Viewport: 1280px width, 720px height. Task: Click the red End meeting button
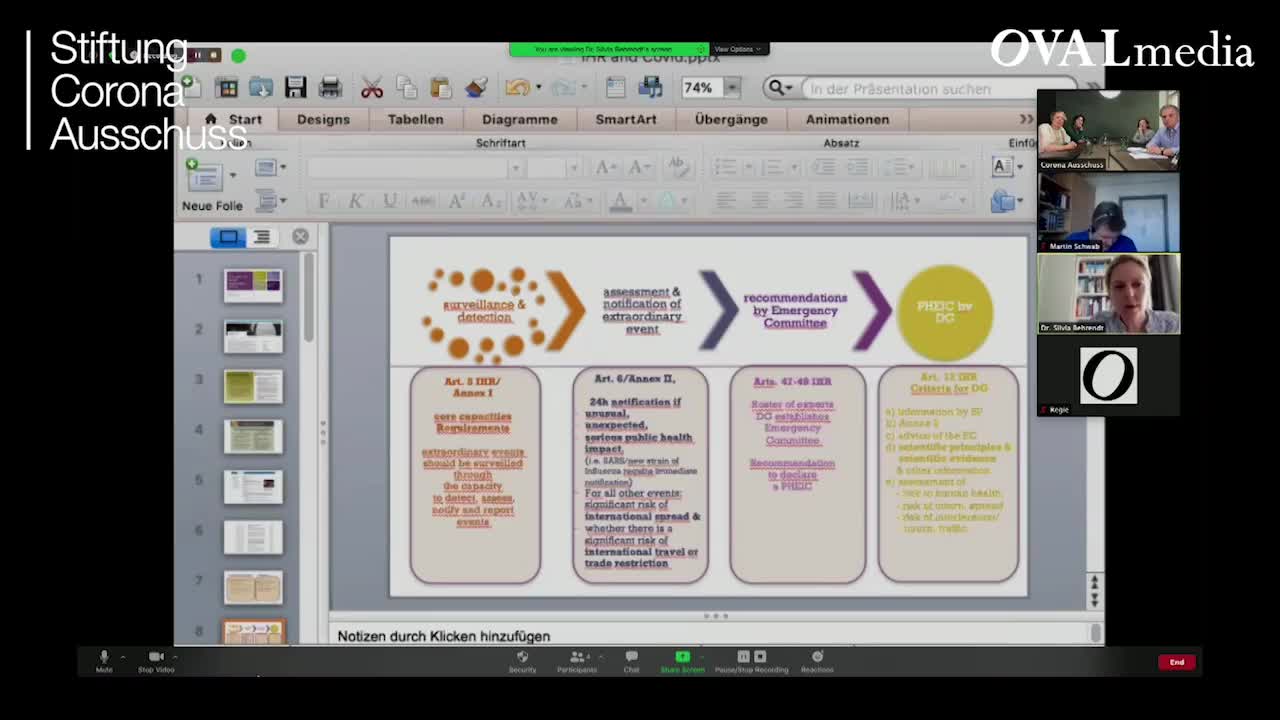1177,662
